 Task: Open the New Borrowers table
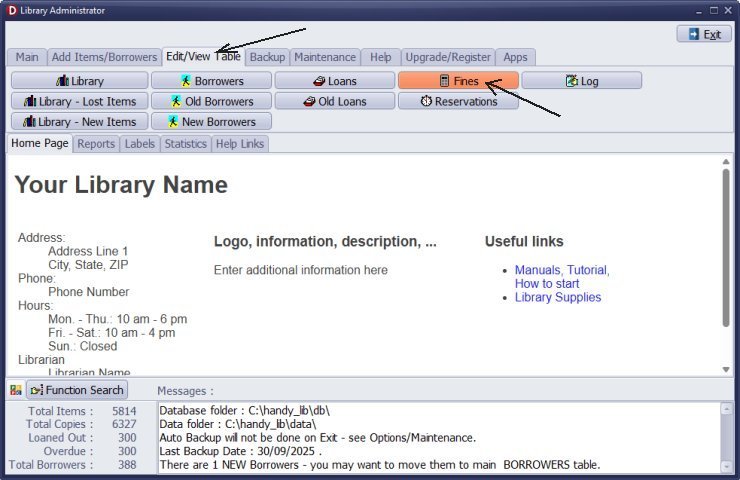click(x=211, y=121)
